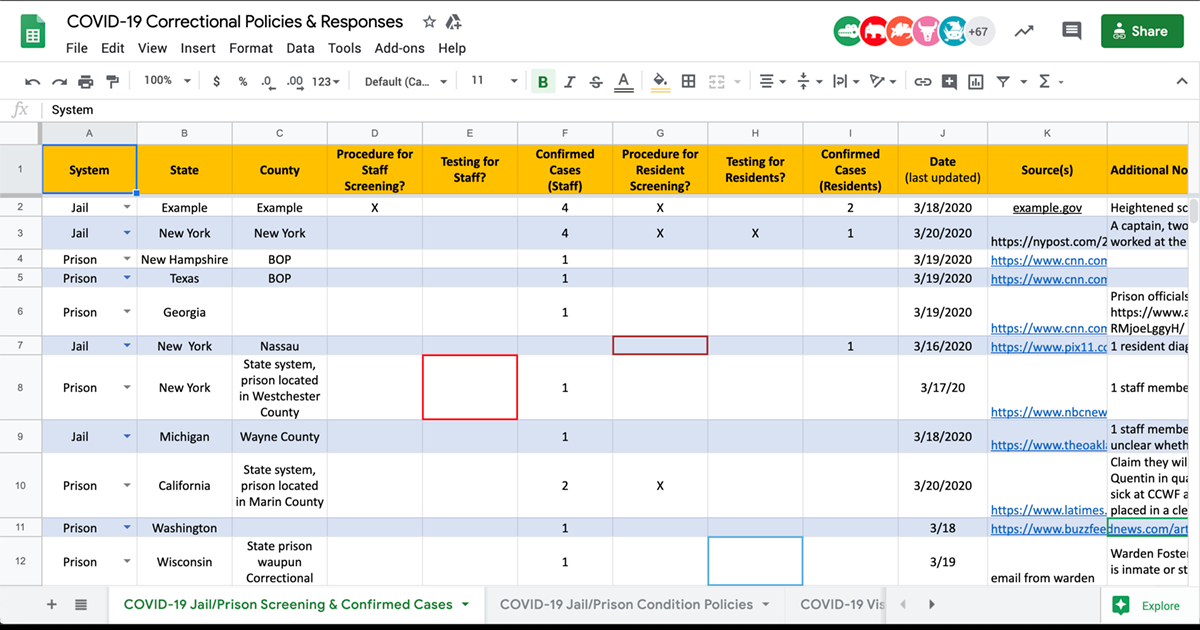Click the Share button
Viewport: 1200px width, 630px height.
click(1141, 31)
